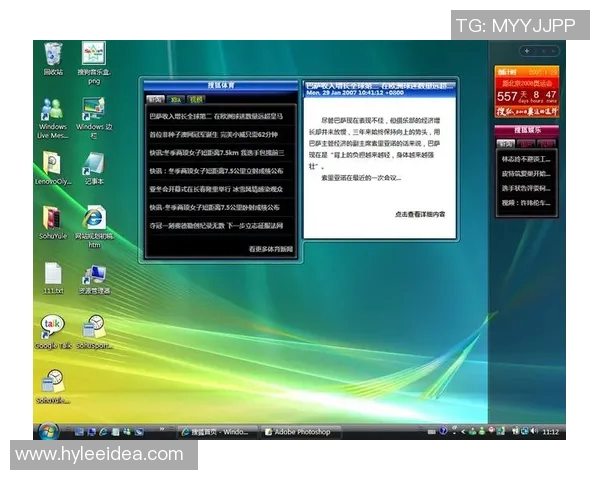This screenshot has height=480, width=600.
Task: Open the Recycle Bin desktop icon
Action: click(x=52, y=57)
